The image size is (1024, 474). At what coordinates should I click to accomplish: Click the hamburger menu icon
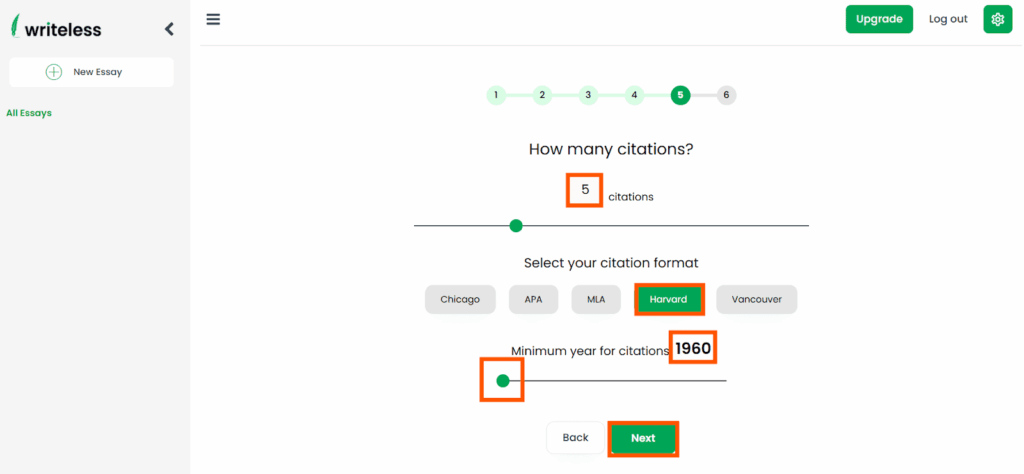pyautogui.click(x=213, y=19)
